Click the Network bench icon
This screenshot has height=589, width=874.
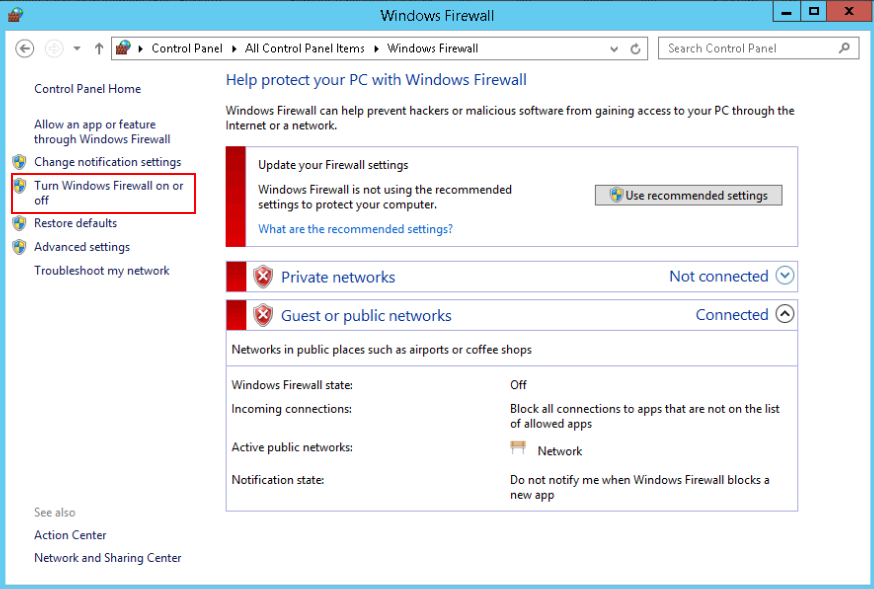click(x=518, y=447)
